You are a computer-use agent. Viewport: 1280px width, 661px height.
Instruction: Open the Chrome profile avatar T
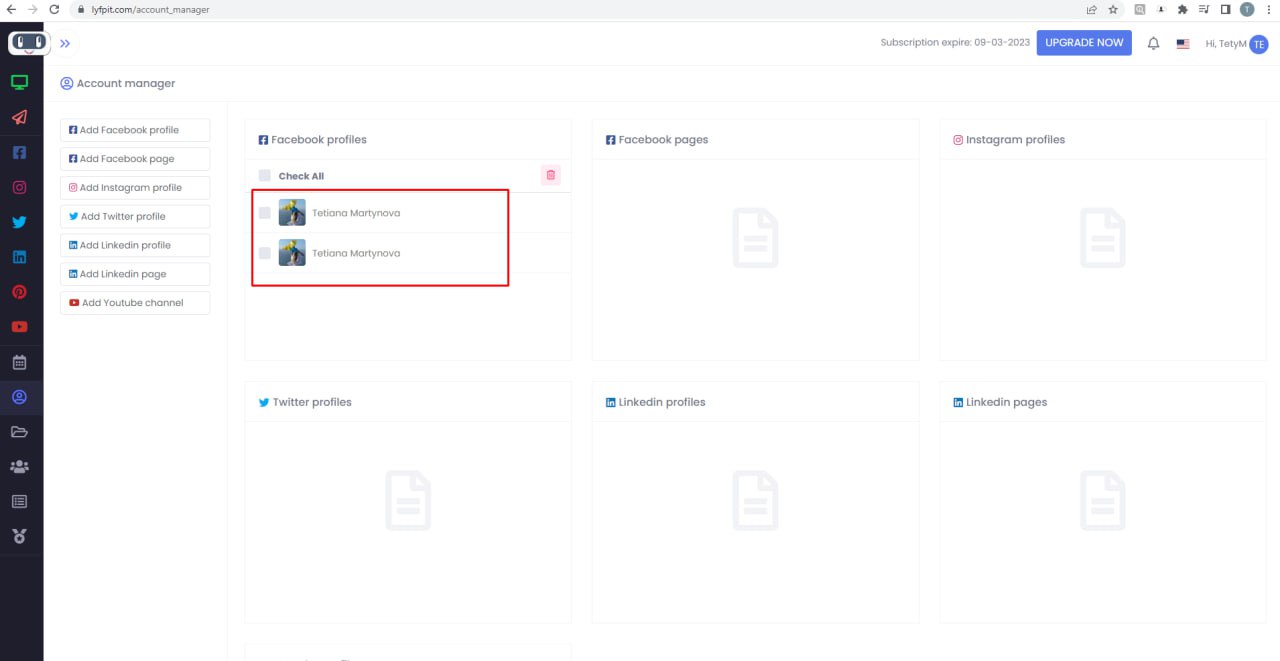tap(1247, 9)
